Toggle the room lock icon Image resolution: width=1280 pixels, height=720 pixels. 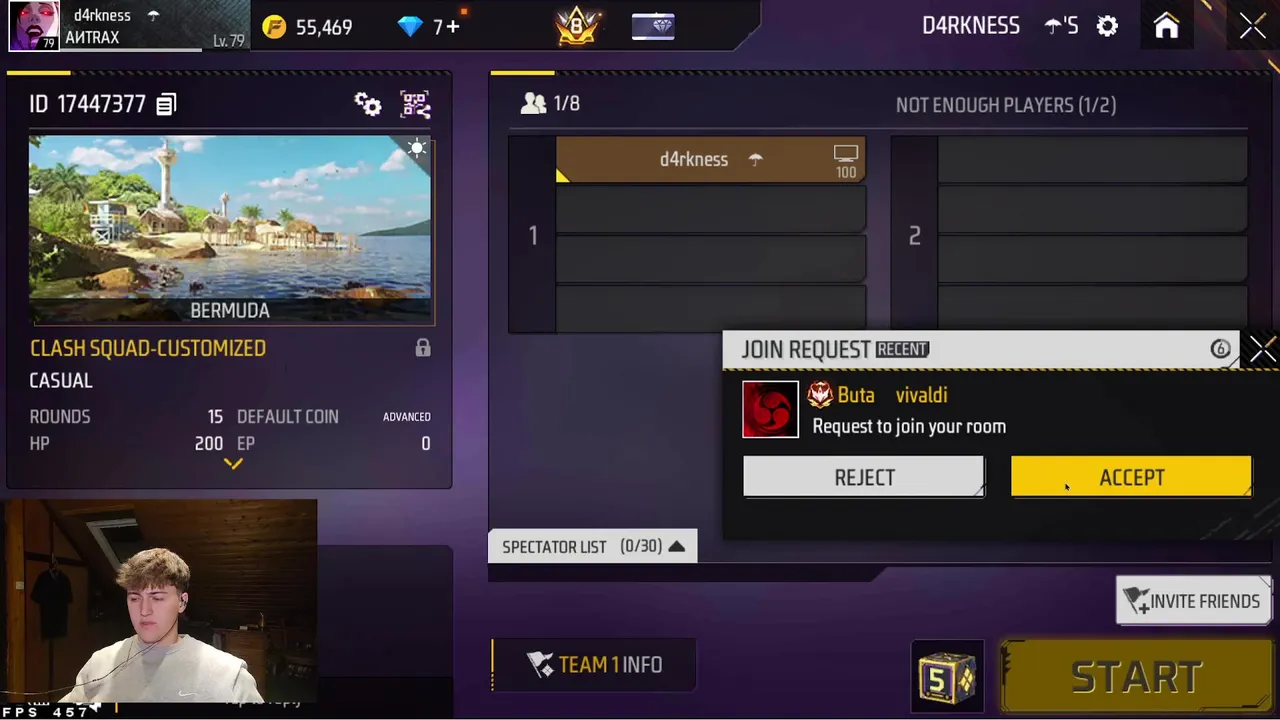423,348
